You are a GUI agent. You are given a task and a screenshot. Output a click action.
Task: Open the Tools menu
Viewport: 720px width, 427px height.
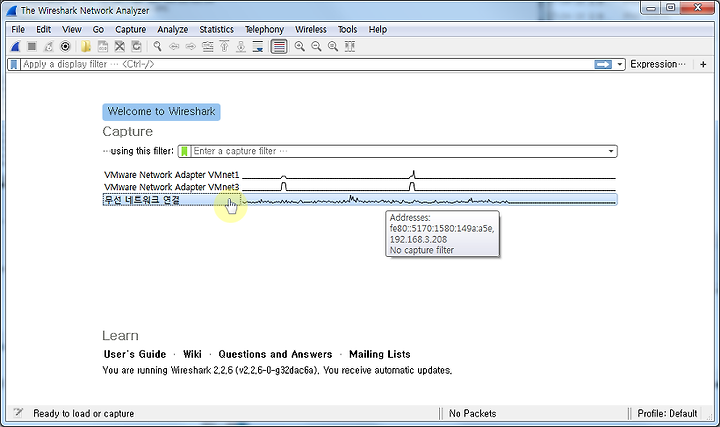tap(348, 29)
